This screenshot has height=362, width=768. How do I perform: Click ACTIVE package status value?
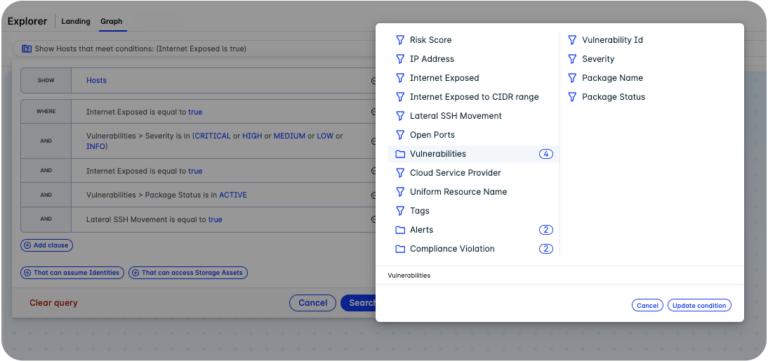[233, 195]
